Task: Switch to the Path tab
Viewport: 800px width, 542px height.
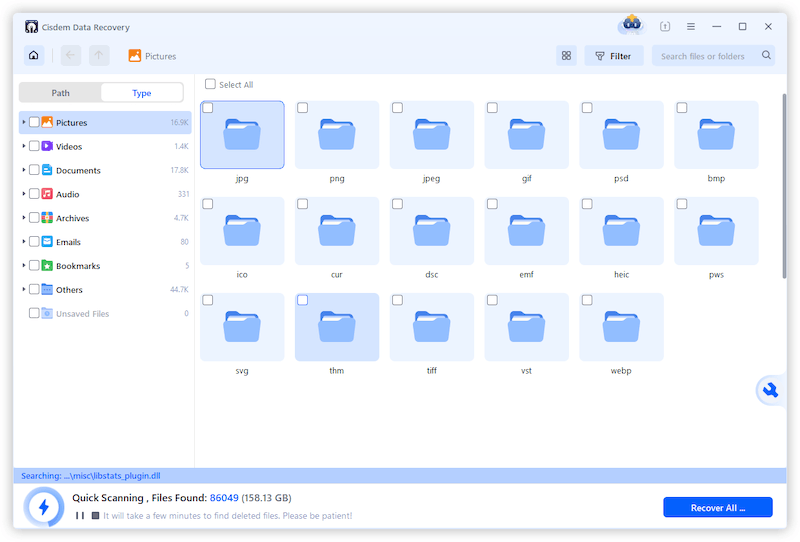Action: click(x=60, y=93)
